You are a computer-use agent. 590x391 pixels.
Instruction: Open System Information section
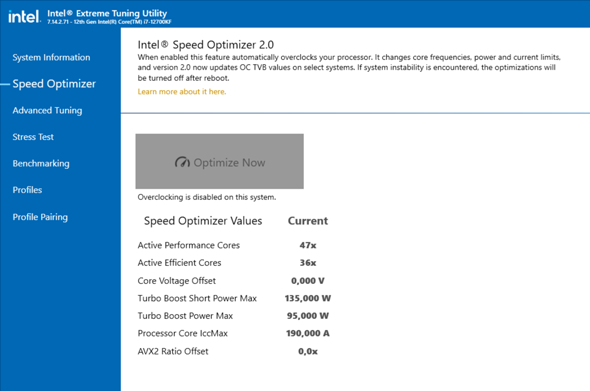(51, 57)
